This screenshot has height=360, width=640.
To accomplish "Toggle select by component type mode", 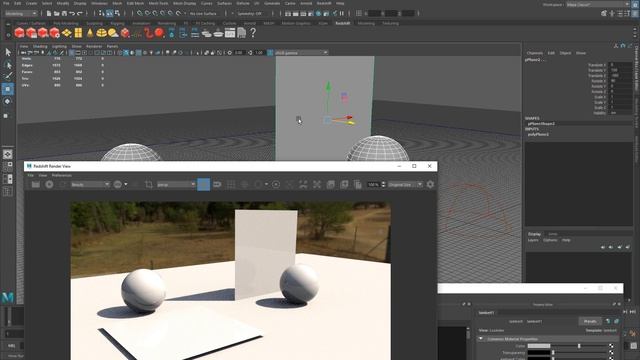I will click(118, 13).
